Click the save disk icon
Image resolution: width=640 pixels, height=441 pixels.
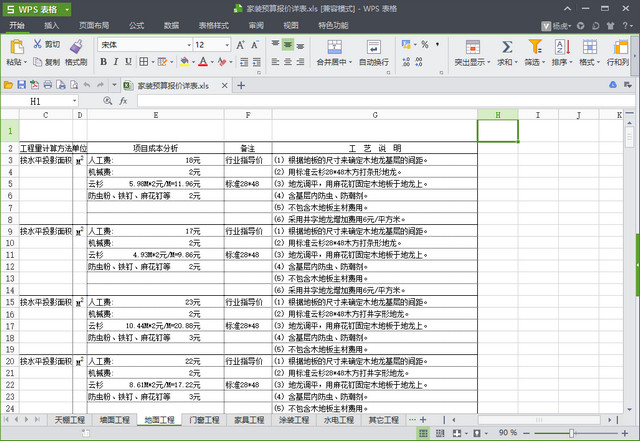coord(21,85)
